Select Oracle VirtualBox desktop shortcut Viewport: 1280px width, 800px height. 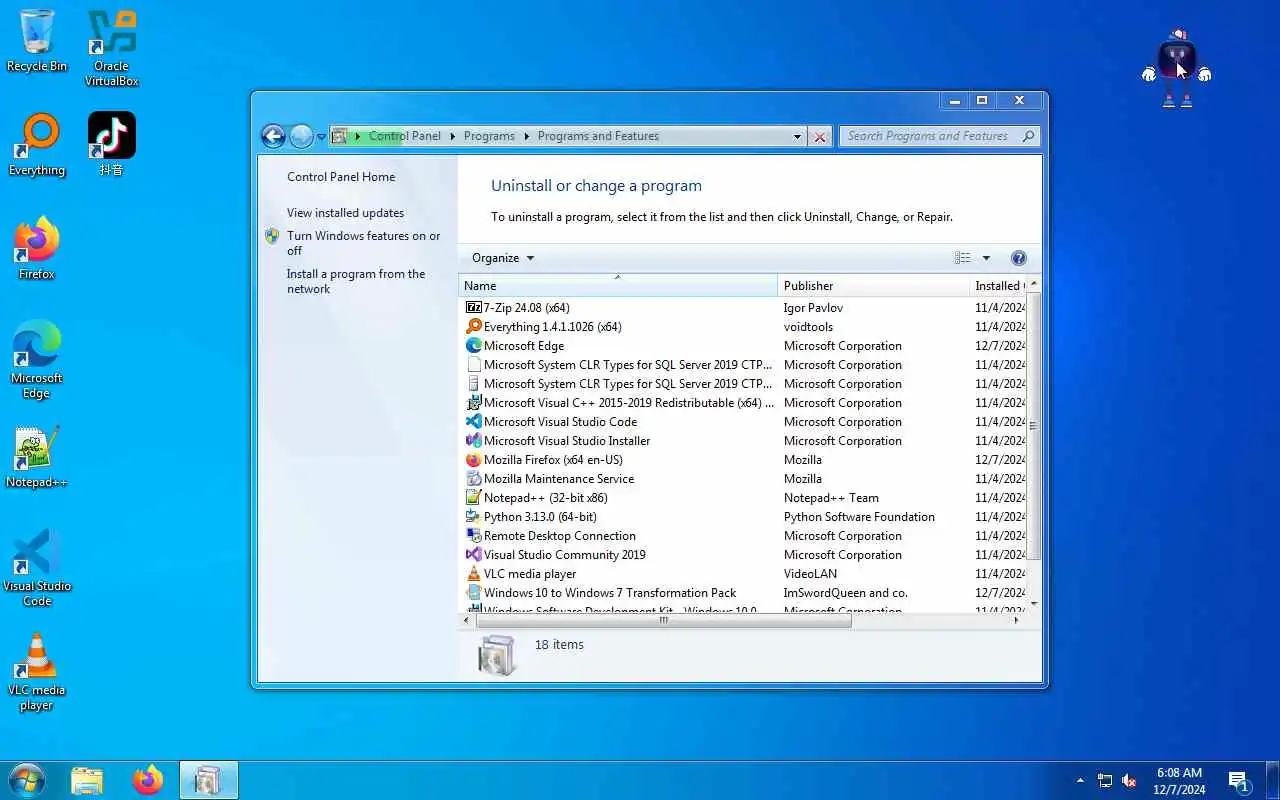tap(111, 48)
